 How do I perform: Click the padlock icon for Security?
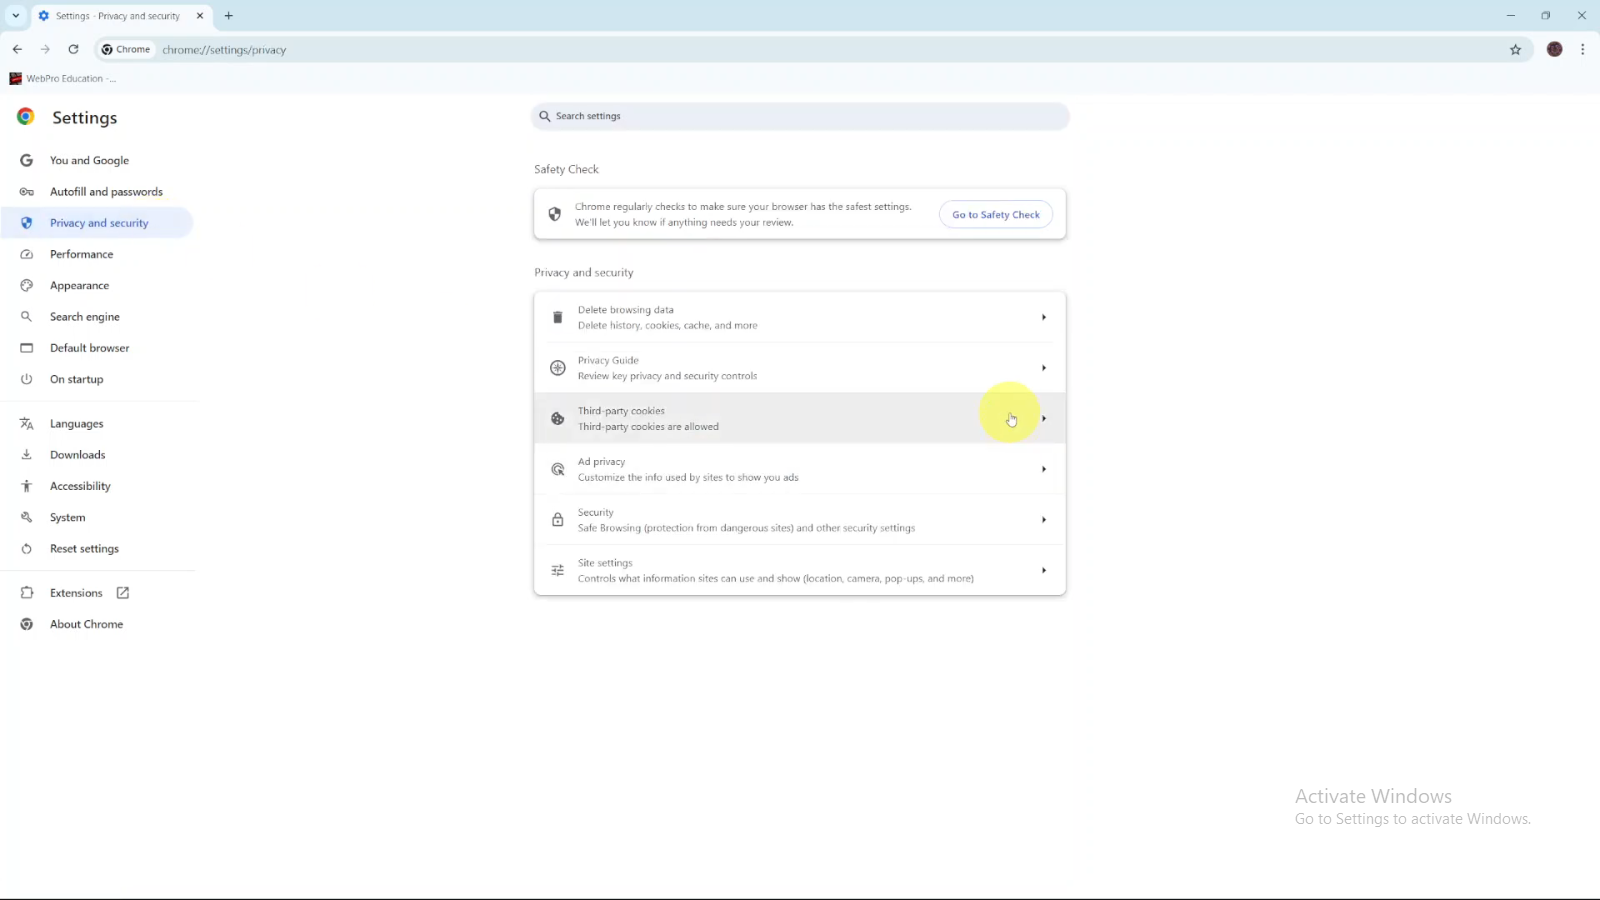pos(558,520)
